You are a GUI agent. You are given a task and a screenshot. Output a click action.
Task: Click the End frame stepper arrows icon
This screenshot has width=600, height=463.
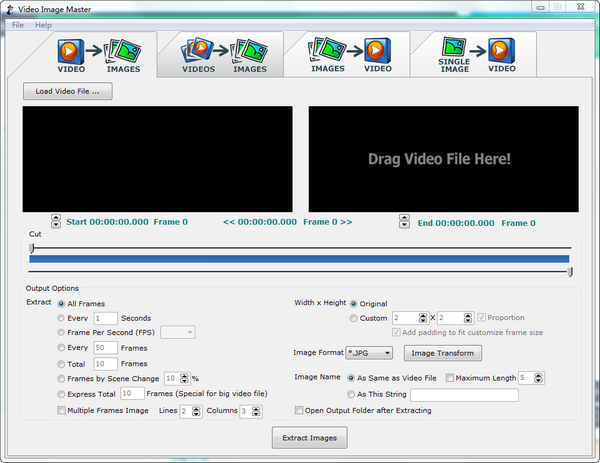(x=403, y=223)
